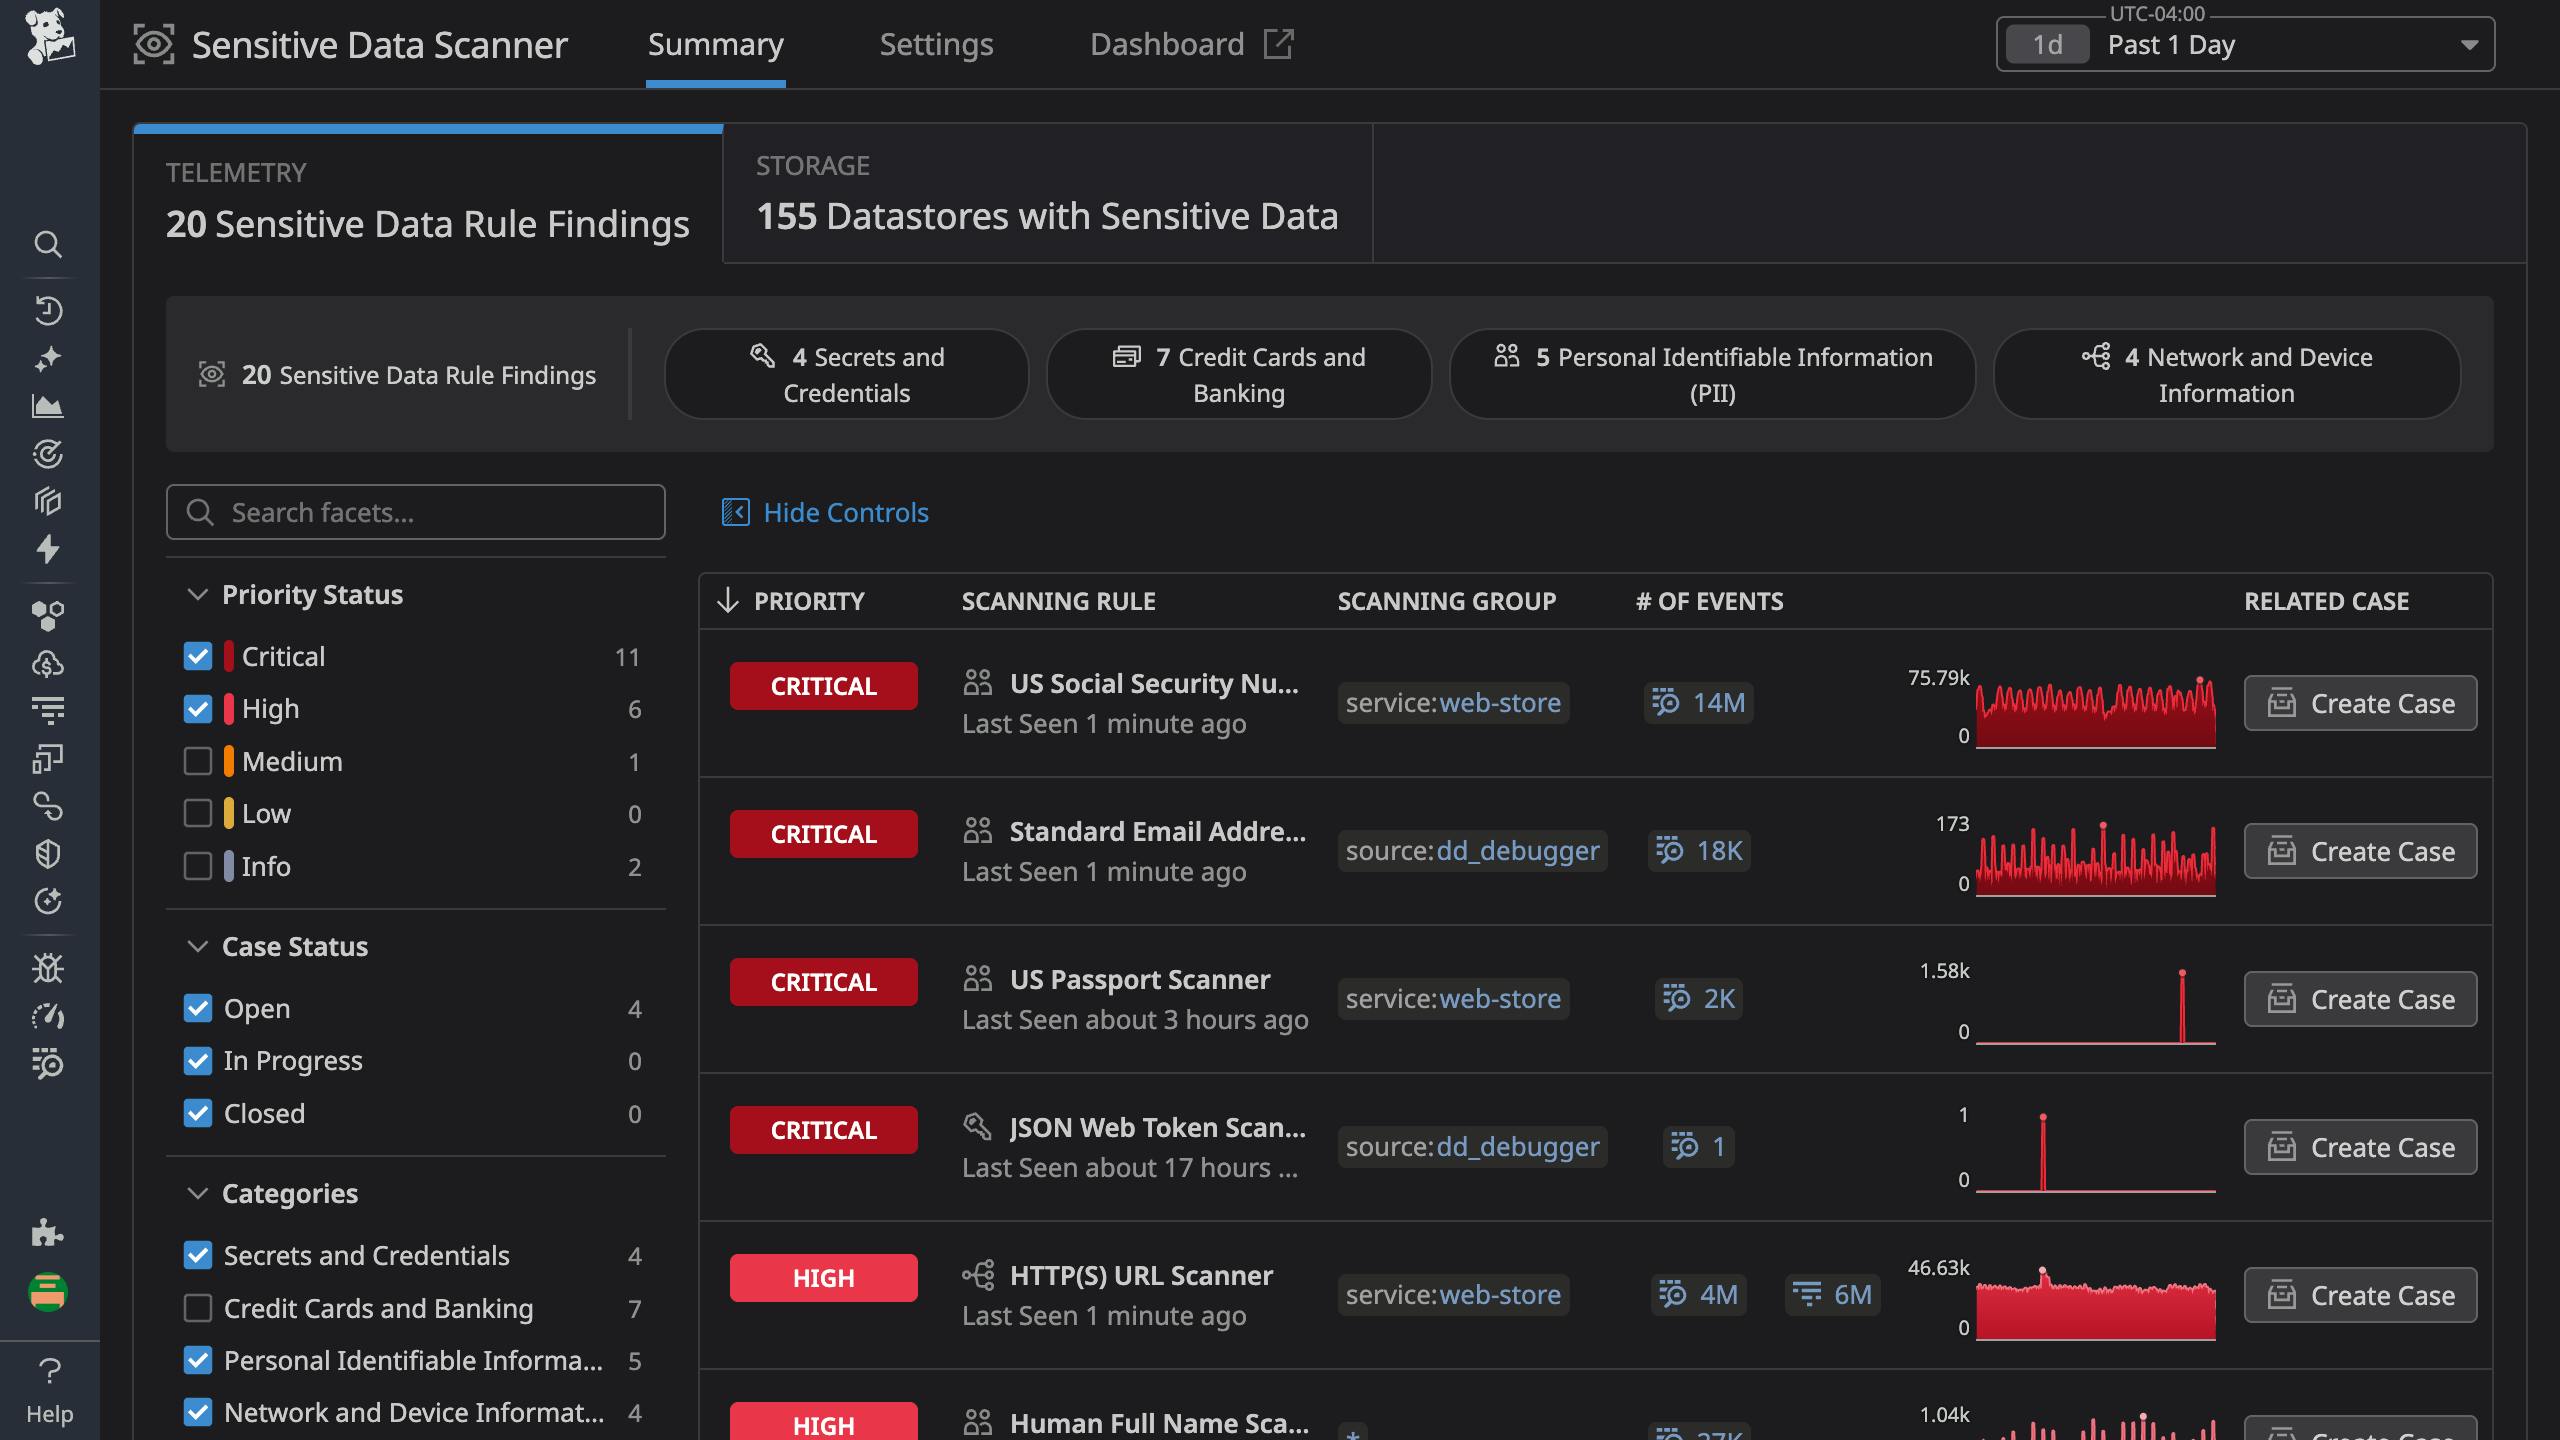Click the search magnifier icon in the sidebar

(48, 245)
